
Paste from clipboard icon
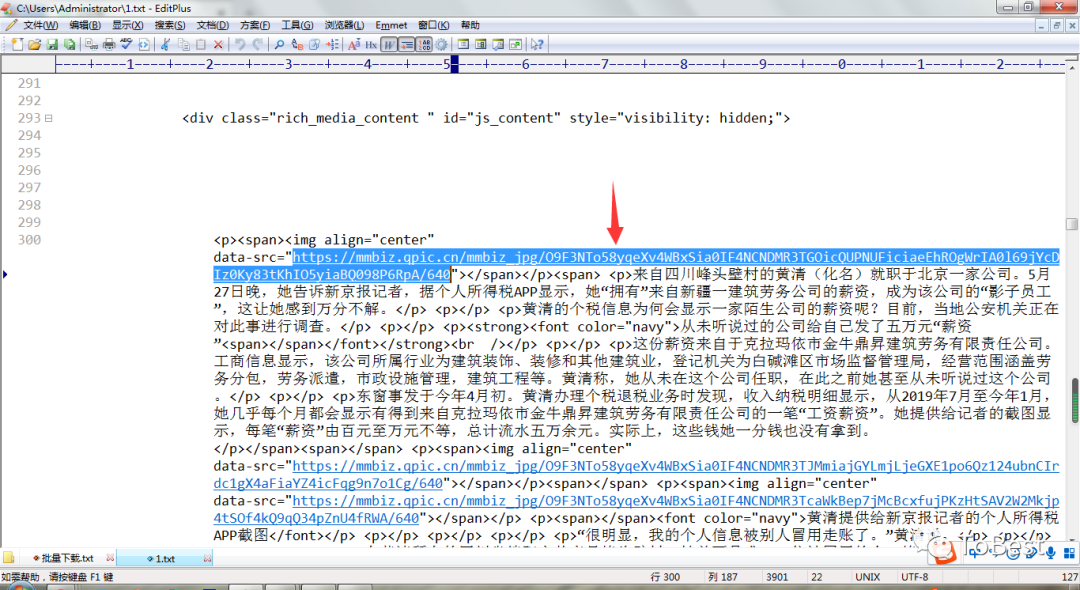click(x=200, y=45)
